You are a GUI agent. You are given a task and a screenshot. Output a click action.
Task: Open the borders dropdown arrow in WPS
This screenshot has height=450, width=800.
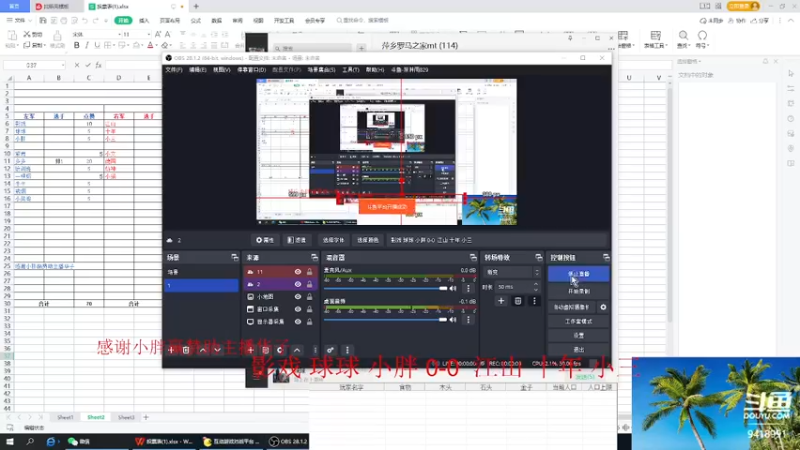click(114, 46)
